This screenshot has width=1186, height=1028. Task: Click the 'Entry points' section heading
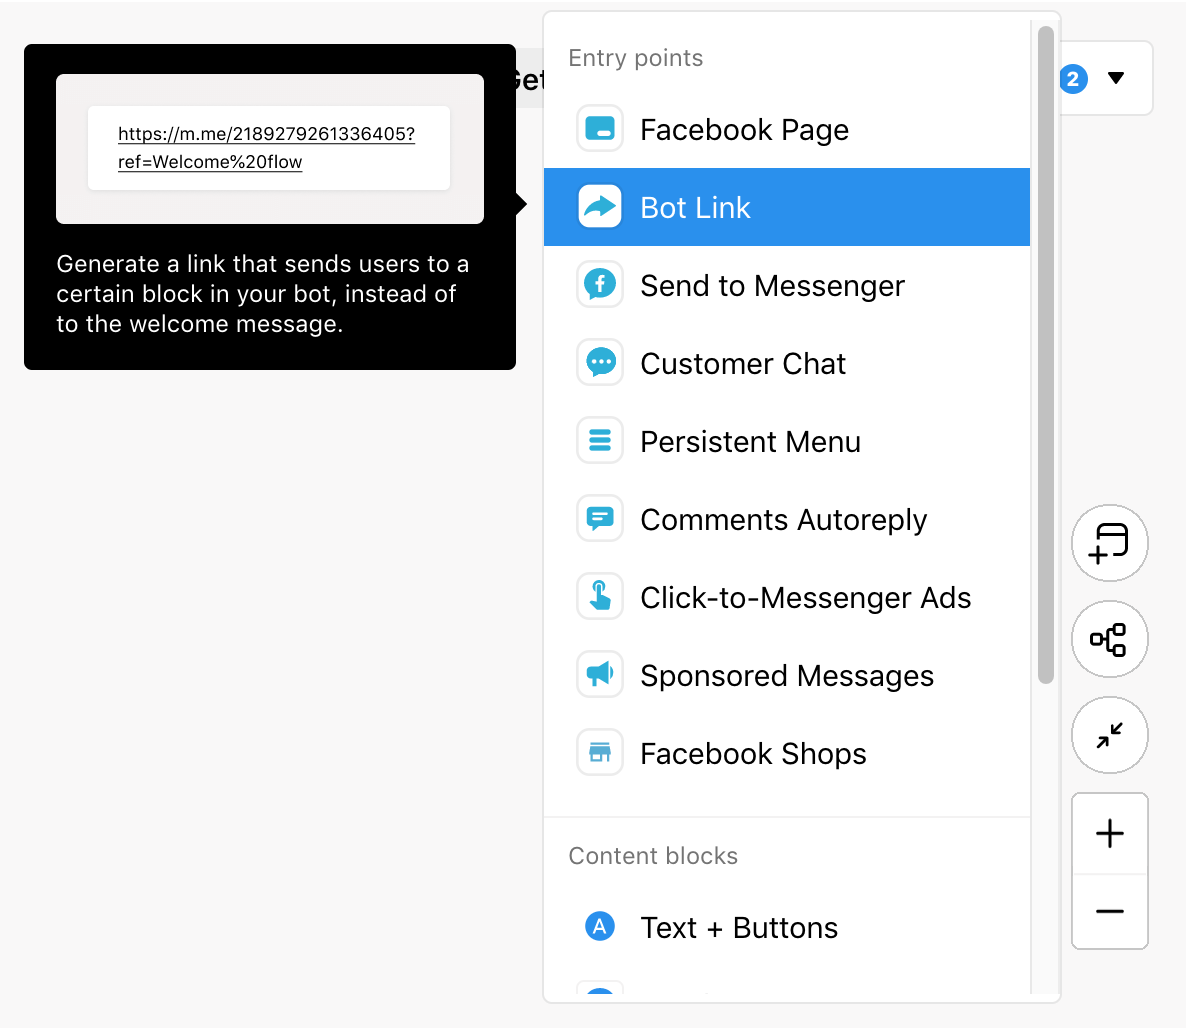pos(635,58)
